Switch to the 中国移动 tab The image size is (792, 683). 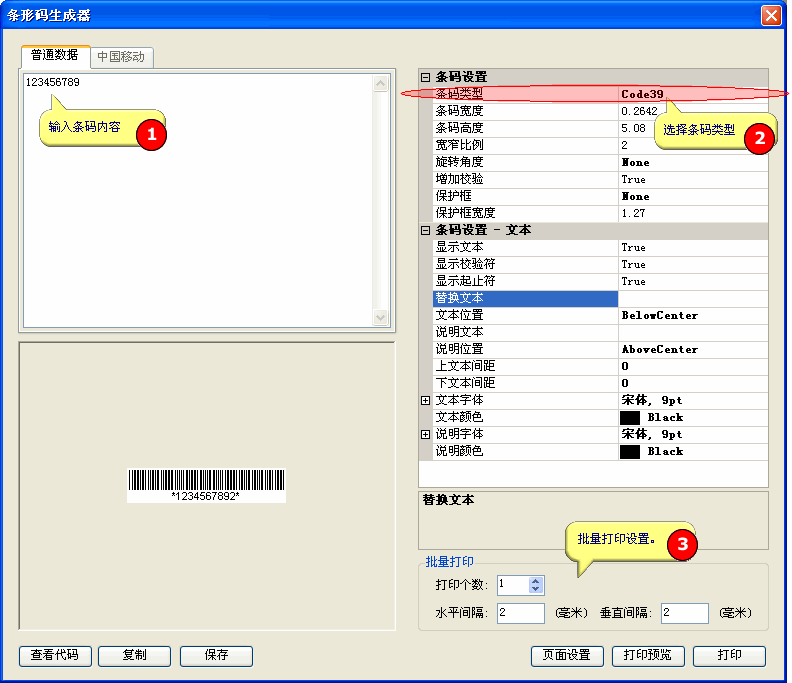coord(121,57)
